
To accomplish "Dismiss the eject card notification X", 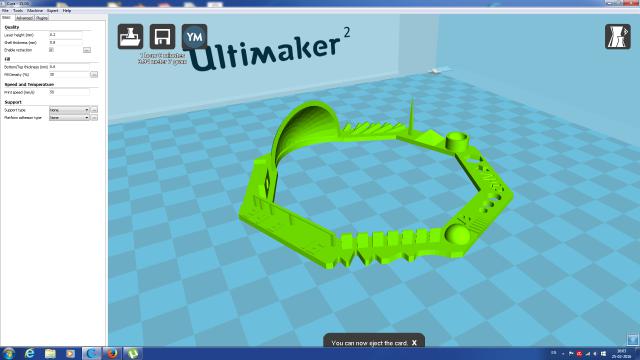I will click(x=414, y=343).
